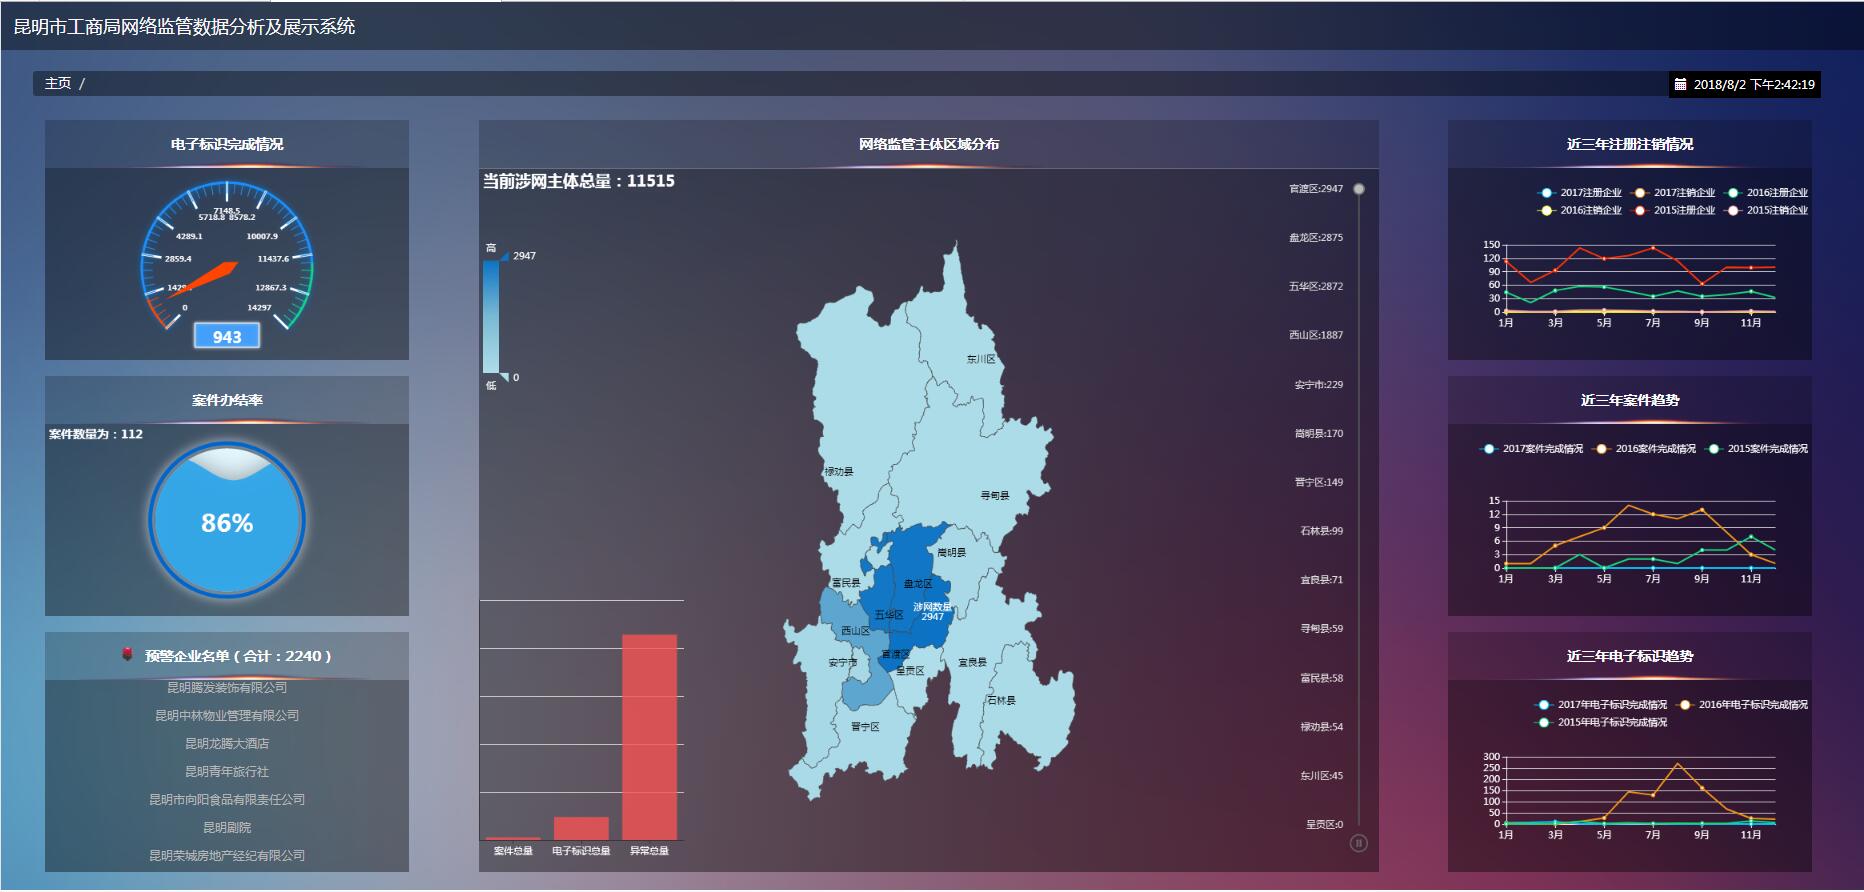
Task: Hide the 2016案件完成情况 series
Action: (1645, 449)
